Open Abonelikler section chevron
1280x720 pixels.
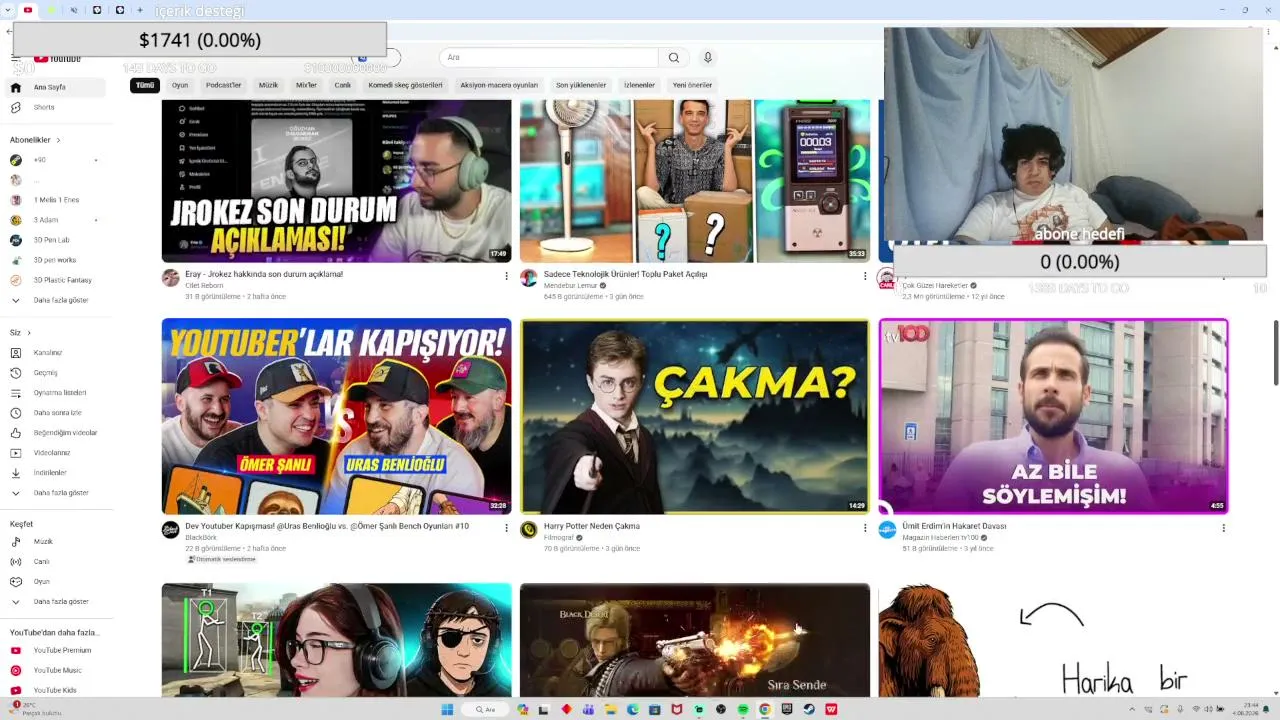click(58, 140)
